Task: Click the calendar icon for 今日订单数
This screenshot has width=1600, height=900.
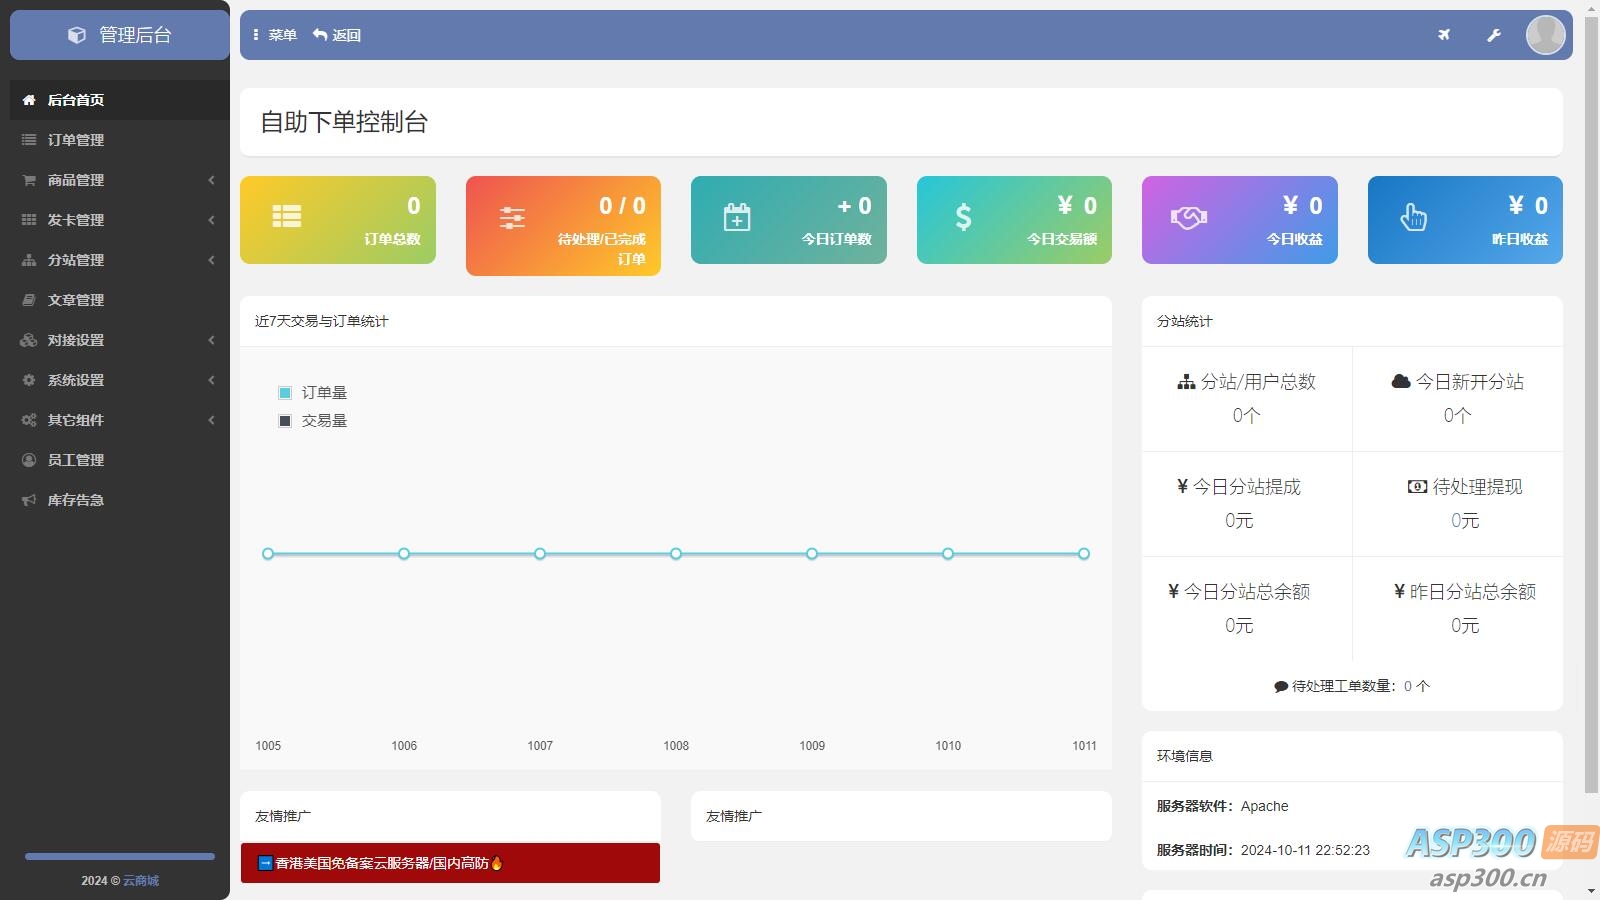Action: [737, 217]
